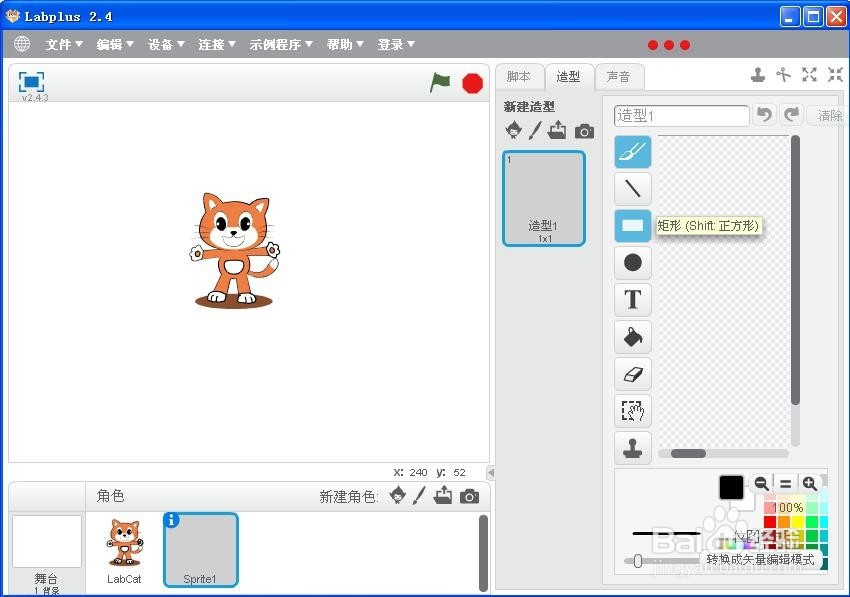Screen dimensions: 850x597
Task: Choose new sprite from library
Action: (398, 496)
